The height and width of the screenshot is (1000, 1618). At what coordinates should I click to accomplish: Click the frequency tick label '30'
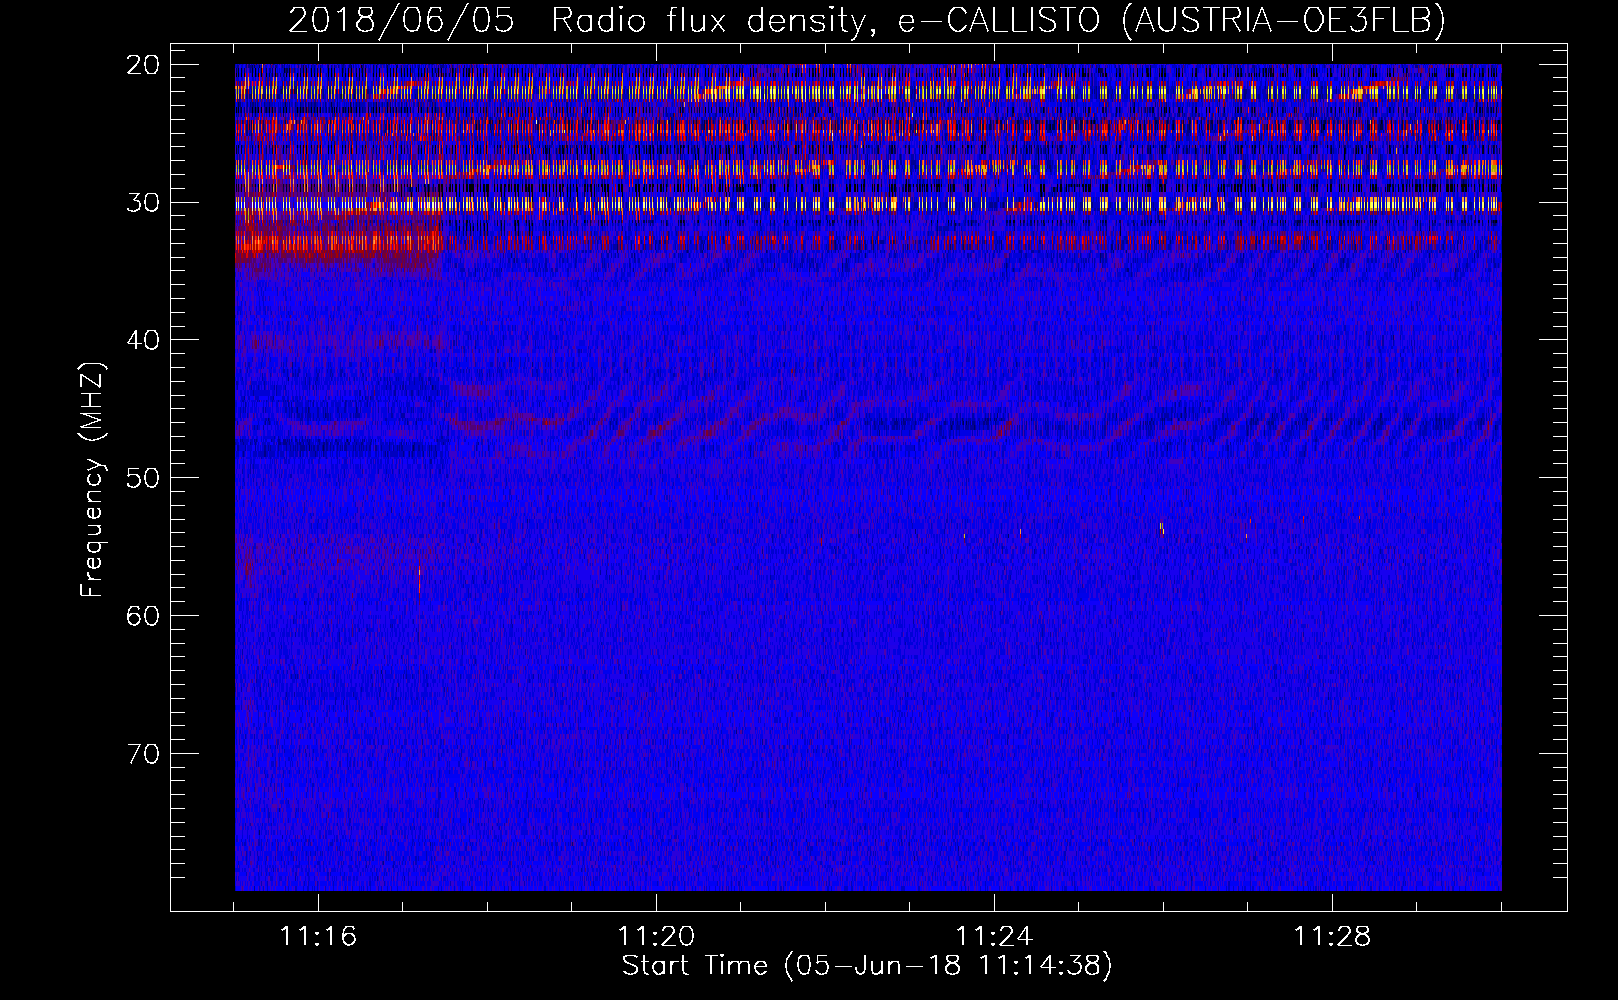144,202
